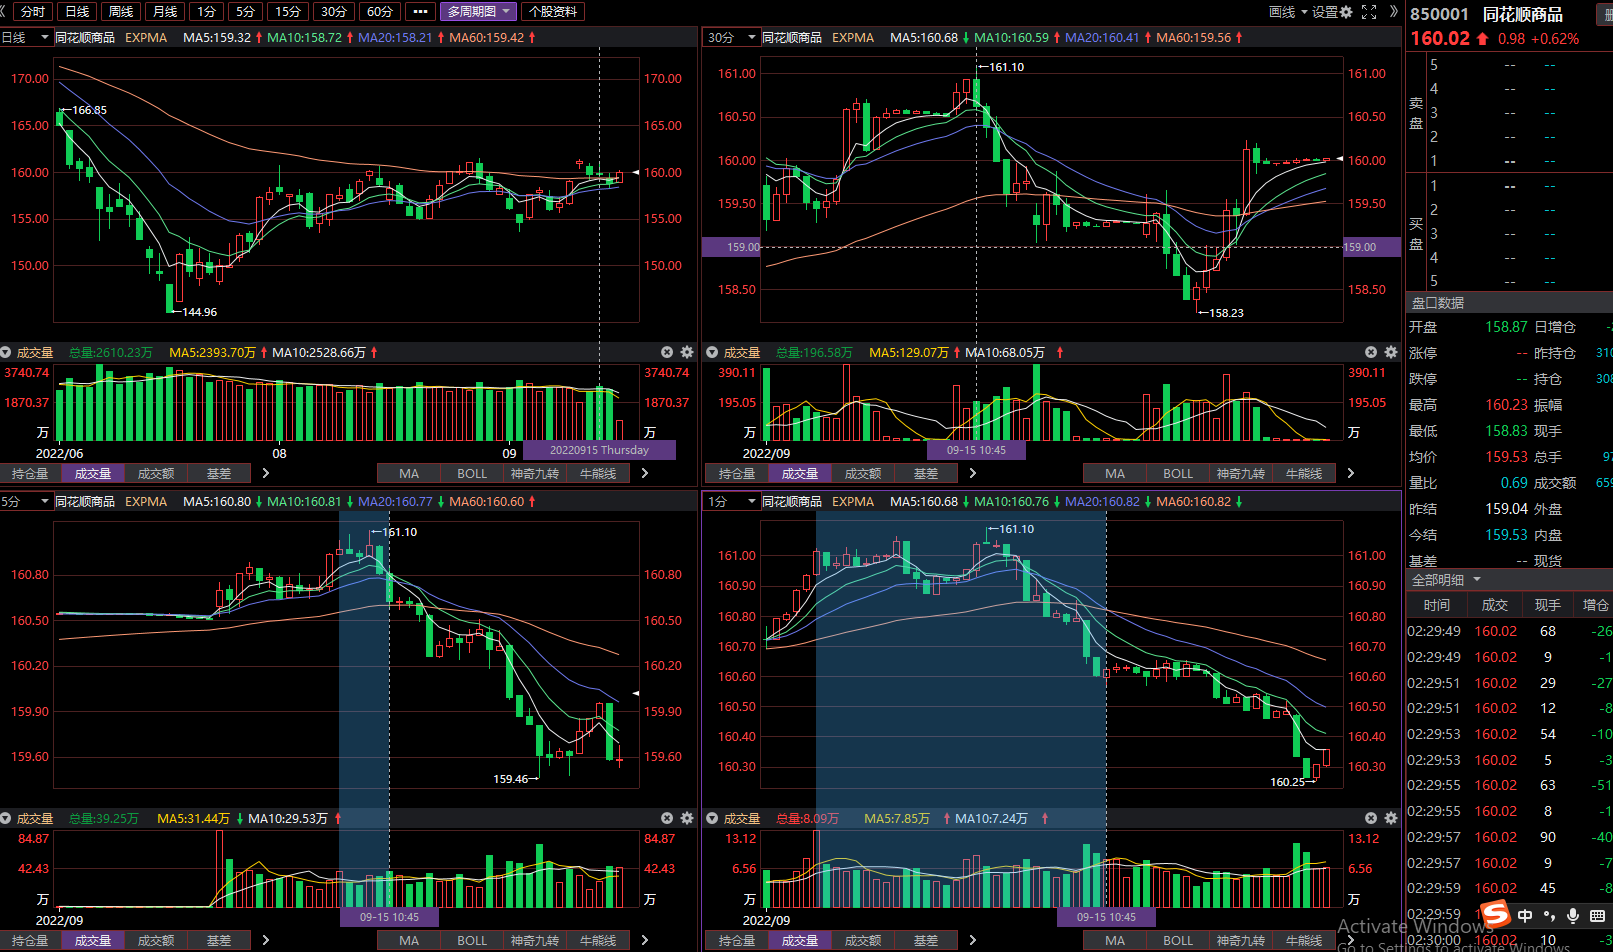This screenshot has height=952, width=1613.
Task: Open volume settings gear on 5-minute chart
Action: (x=687, y=818)
